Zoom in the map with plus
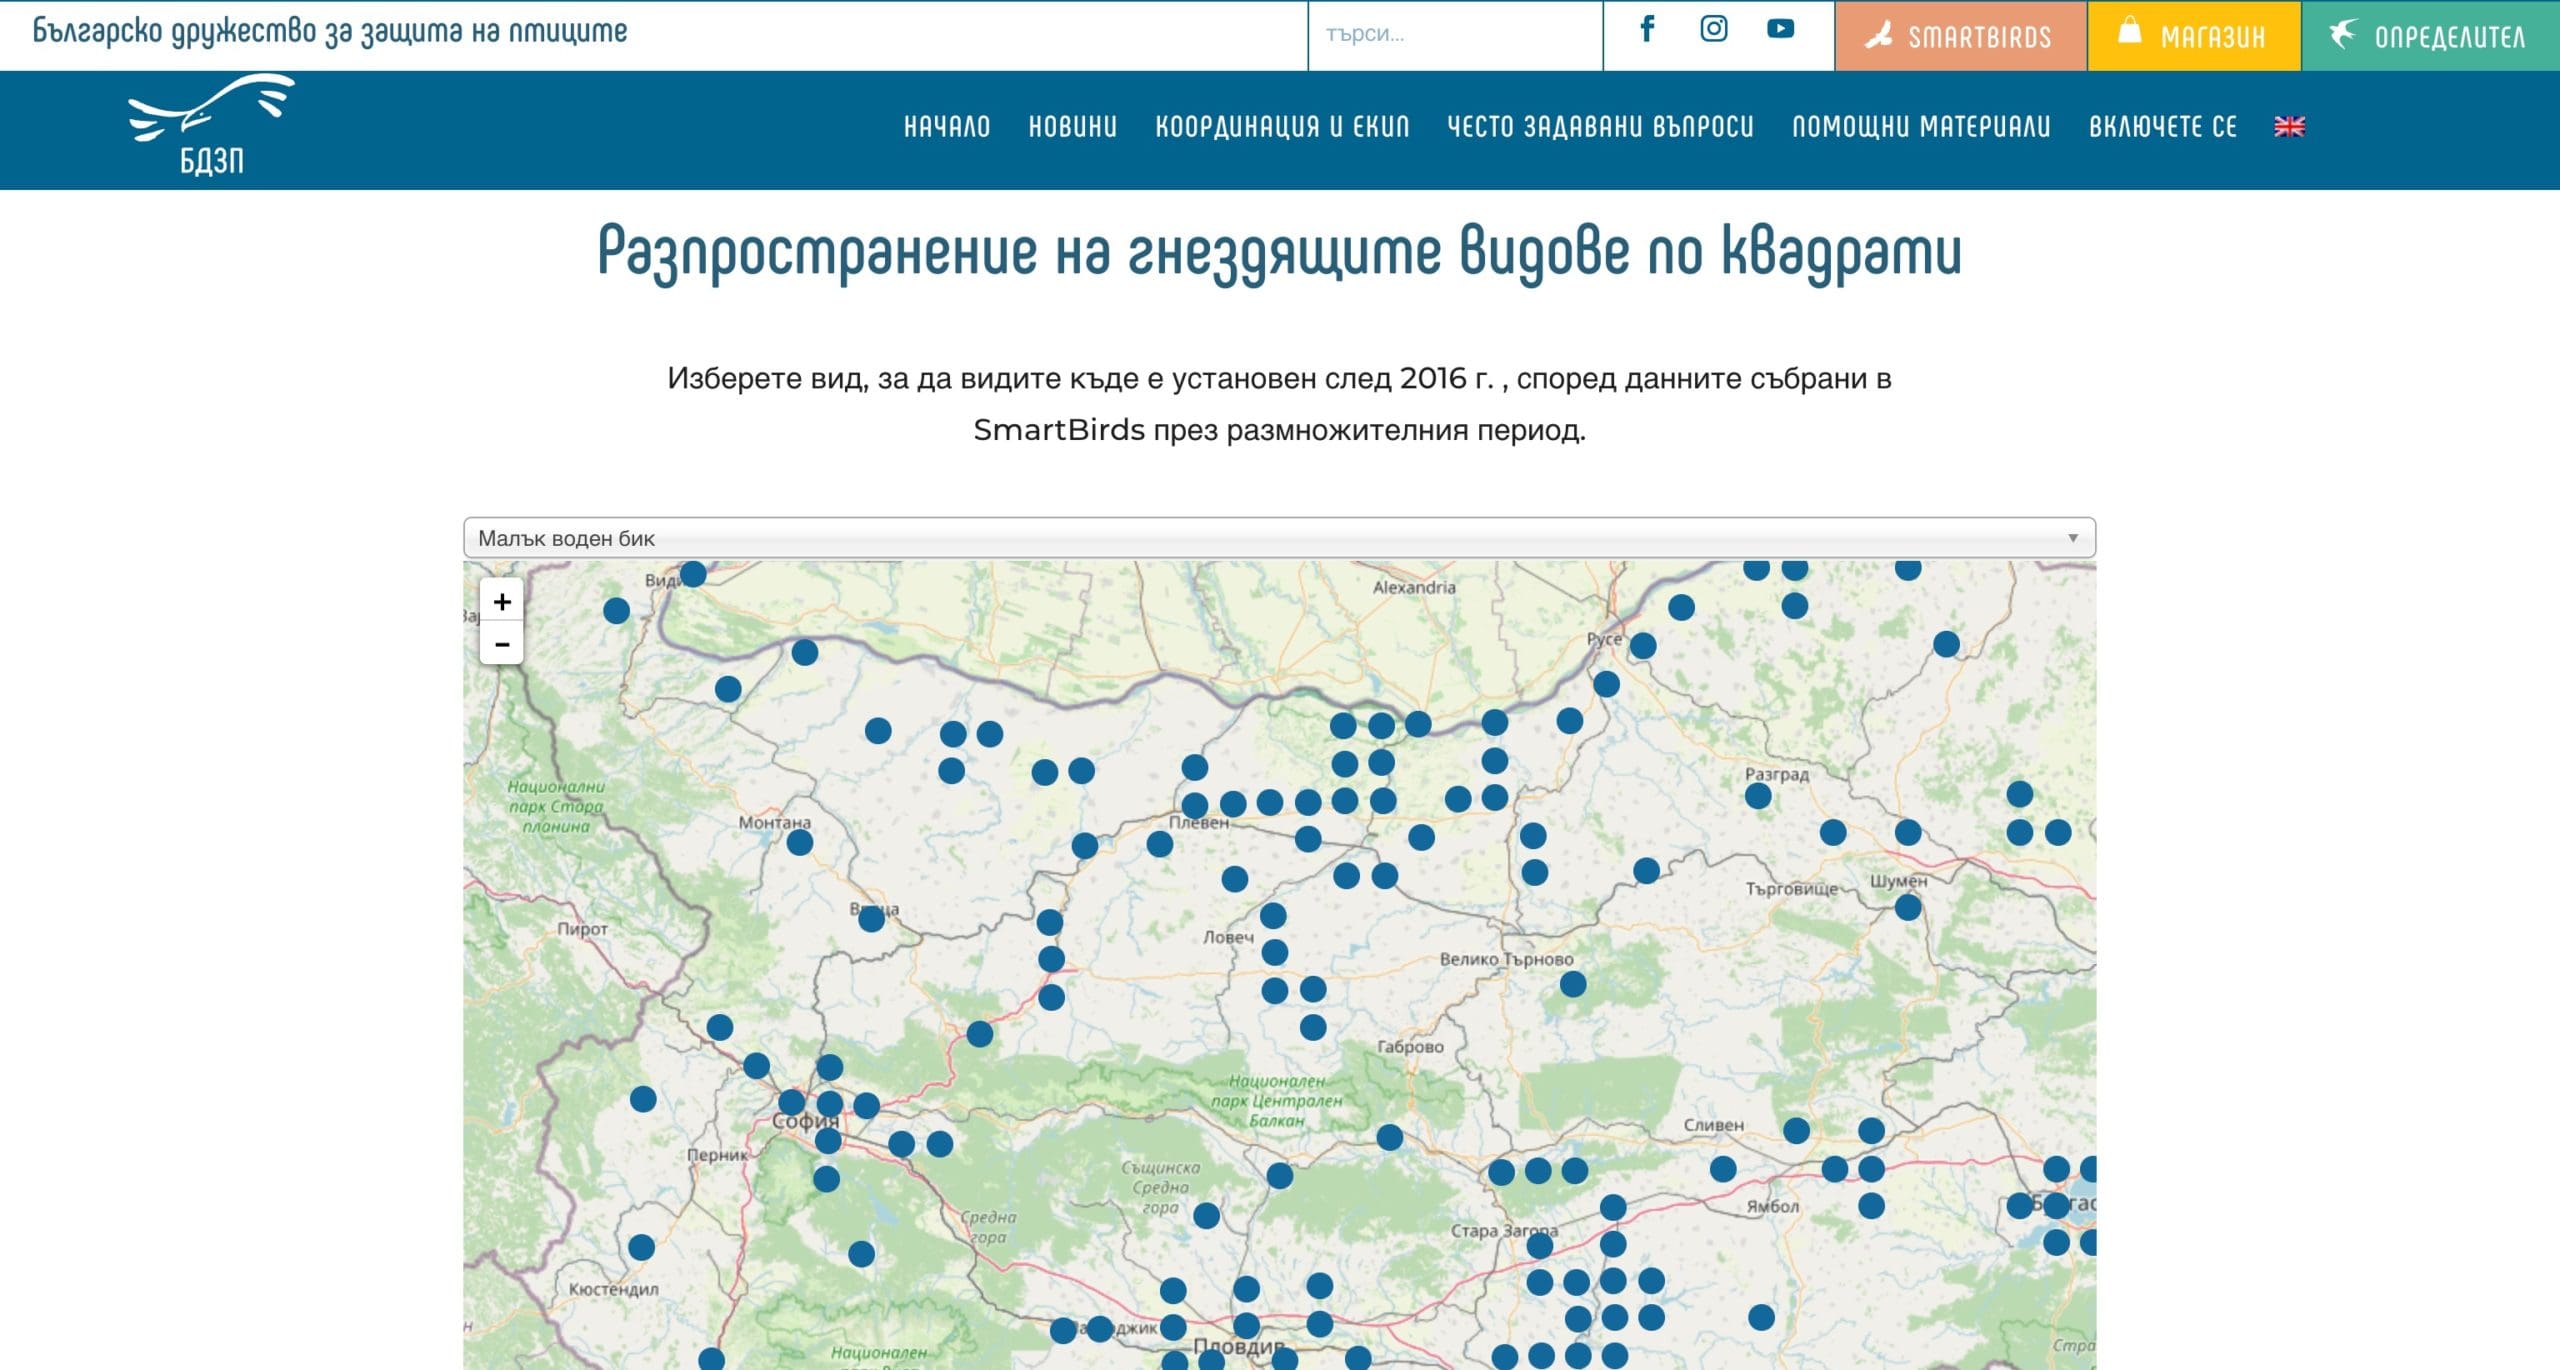This screenshot has width=2560, height=1370. [502, 601]
